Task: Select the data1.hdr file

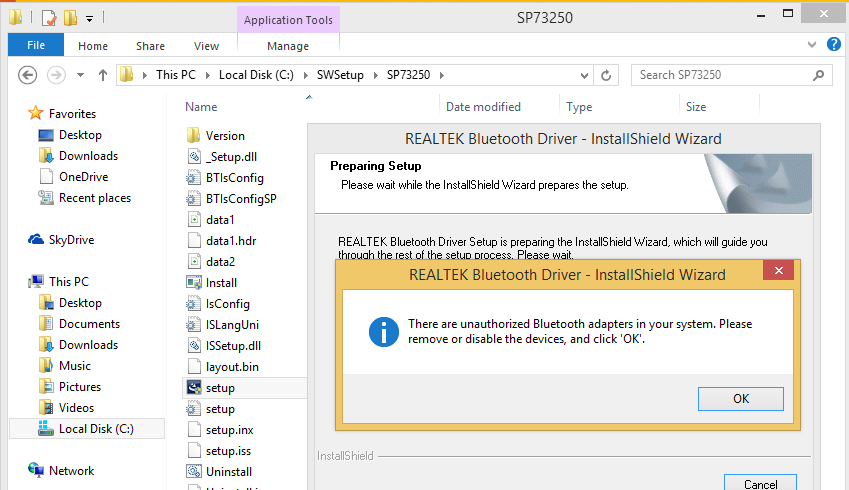Action: tap(231, 240)
